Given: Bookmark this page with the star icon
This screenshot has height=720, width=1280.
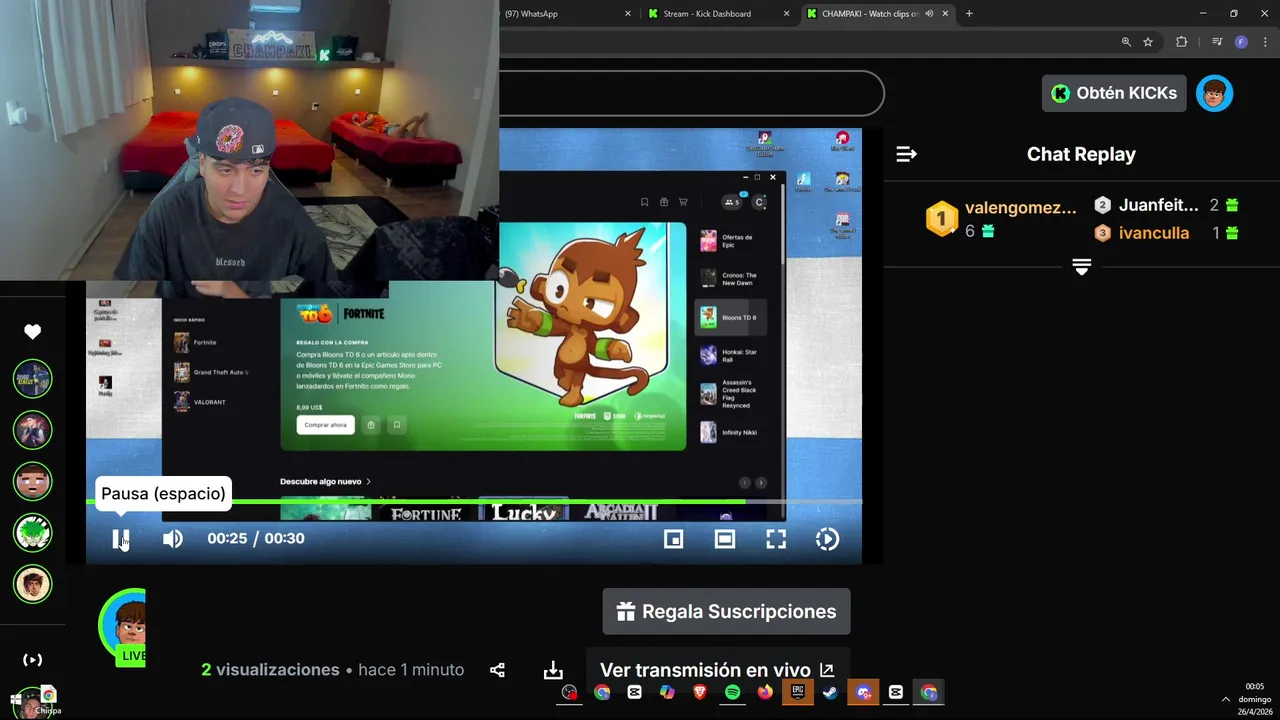Looking at the screenshot, I should tap(1148, 42).
